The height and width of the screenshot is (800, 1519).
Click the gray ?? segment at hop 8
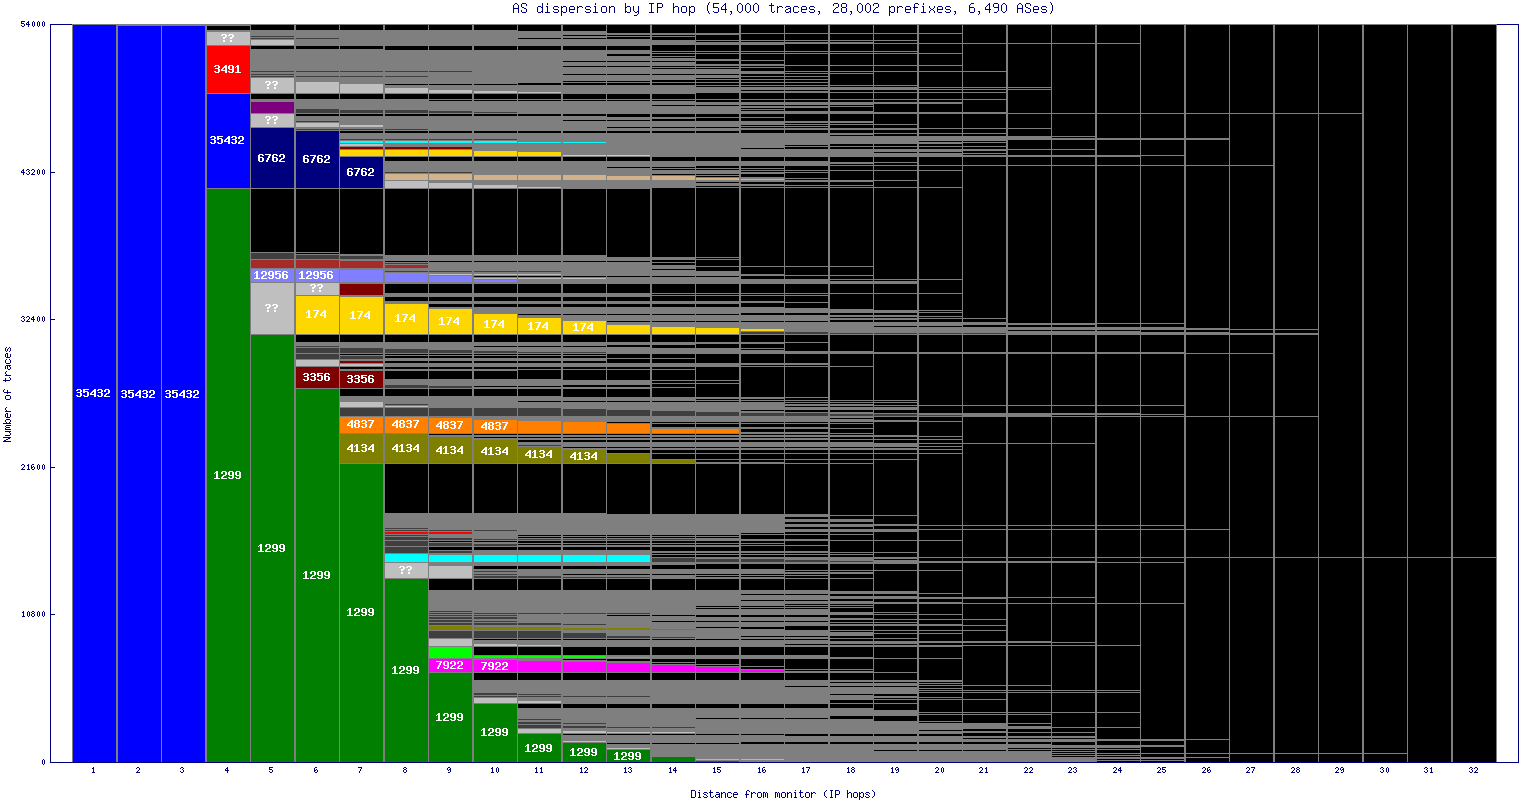pyautogui.click(x=406, y=570)
